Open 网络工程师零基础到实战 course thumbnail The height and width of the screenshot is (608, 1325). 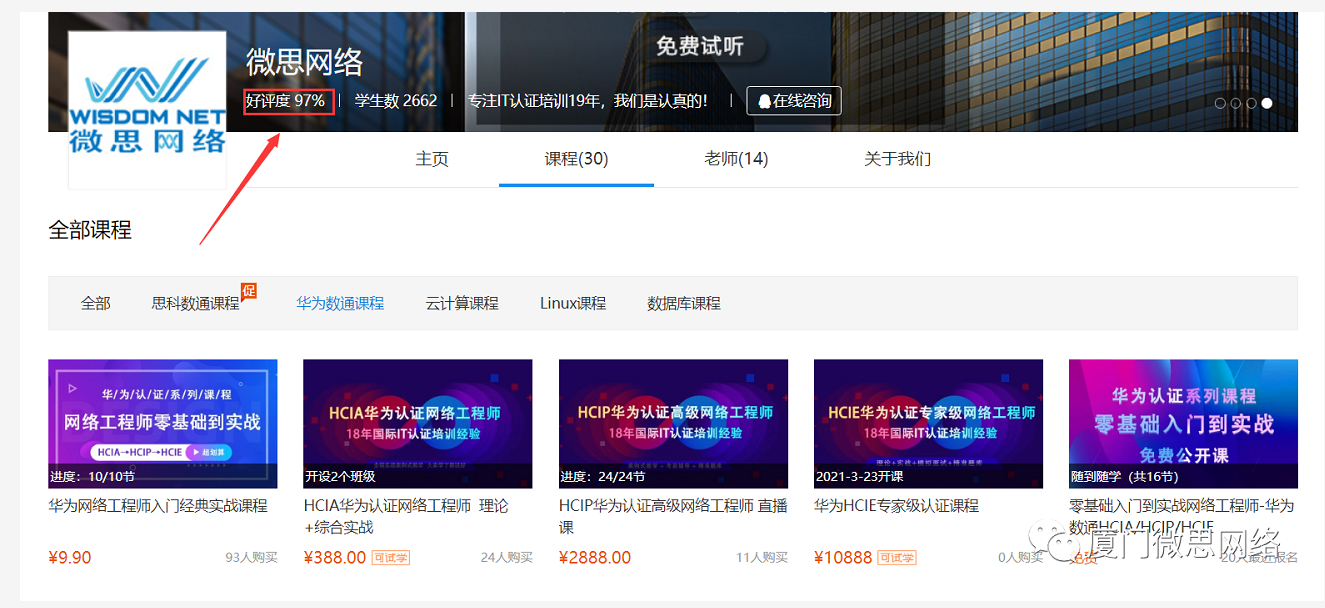pos(163,424)
